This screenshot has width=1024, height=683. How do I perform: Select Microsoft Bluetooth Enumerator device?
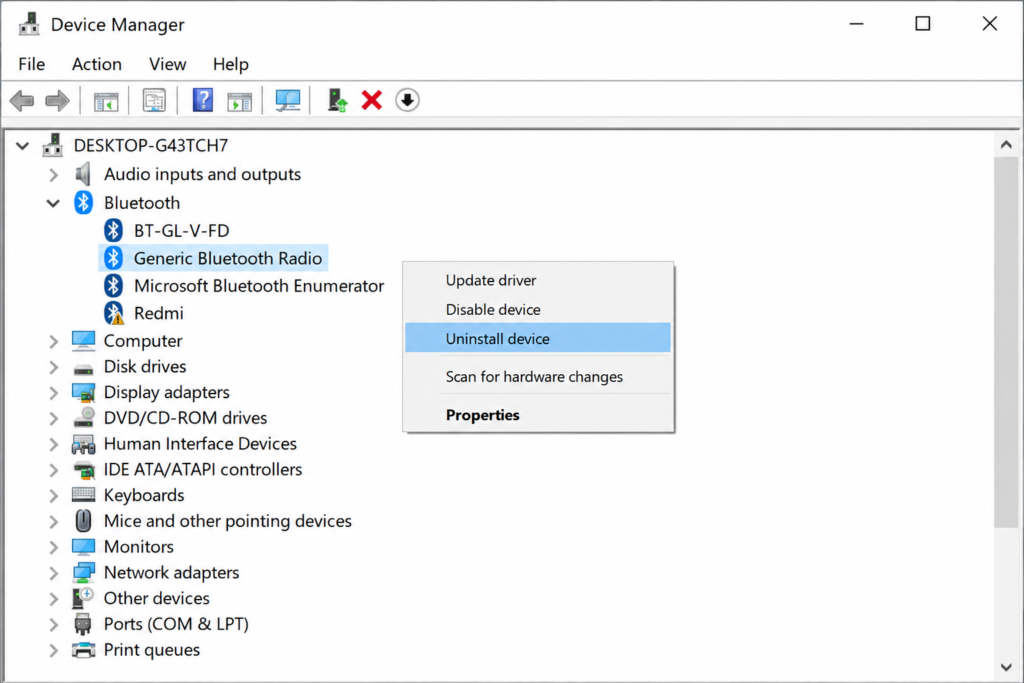(x=259, y=286)
